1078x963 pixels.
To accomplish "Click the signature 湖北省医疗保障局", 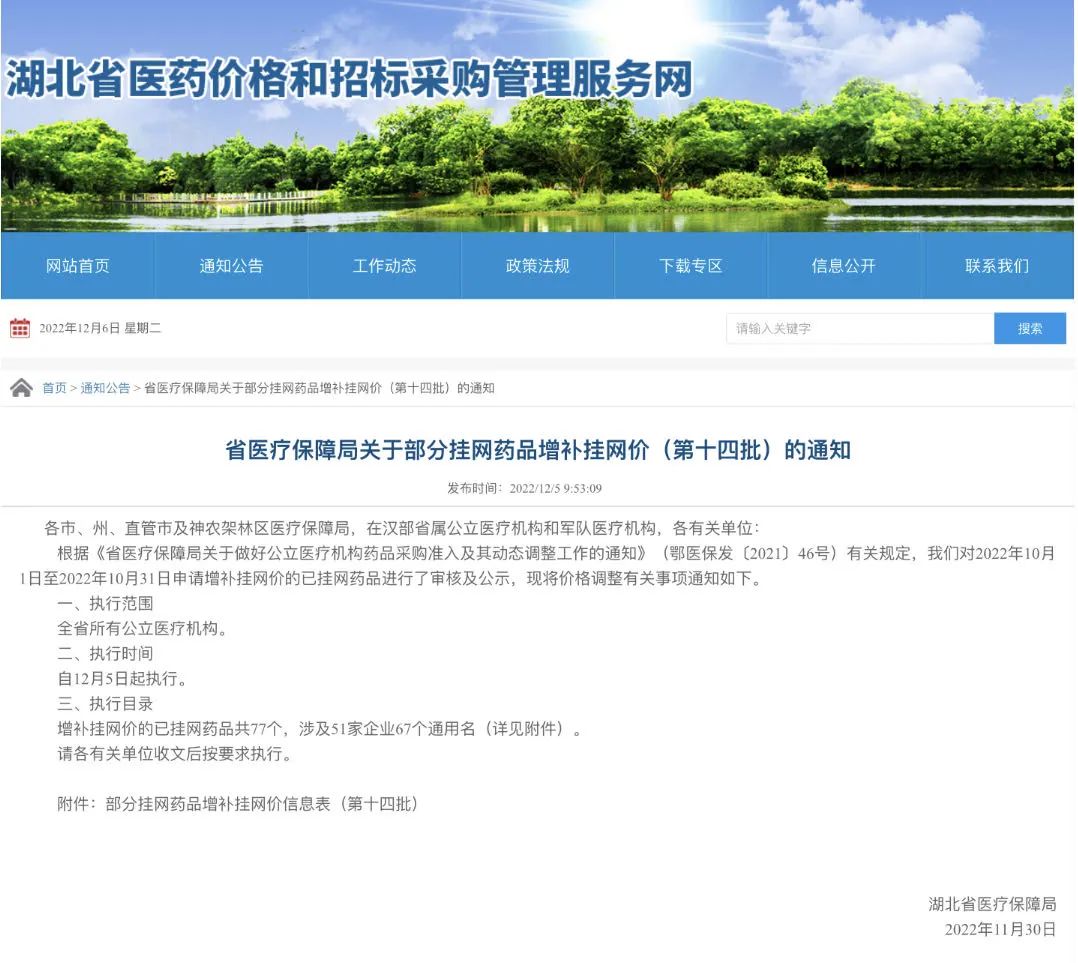I will click(992, 905).
